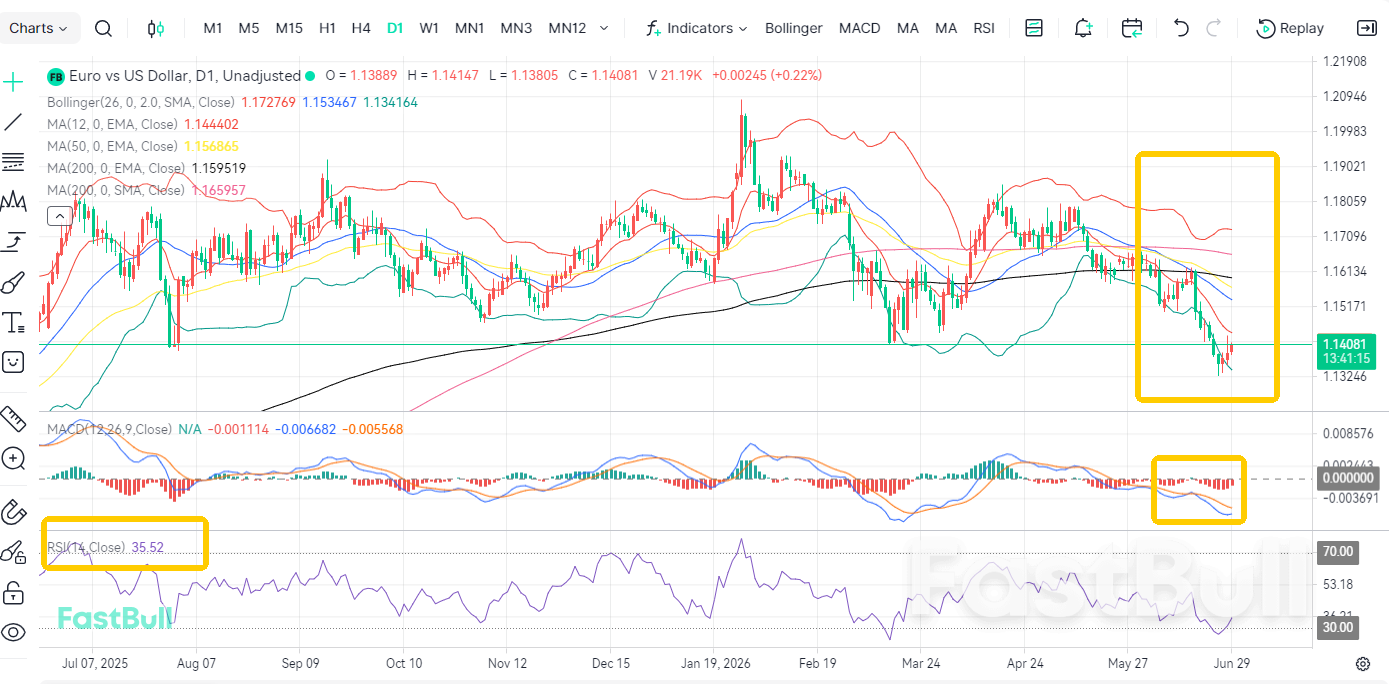Image resolution: width=1389 pixels, height=684 pixels.
Task: Click the RSI(14,Close) legend label
Action: coord(86,547)
